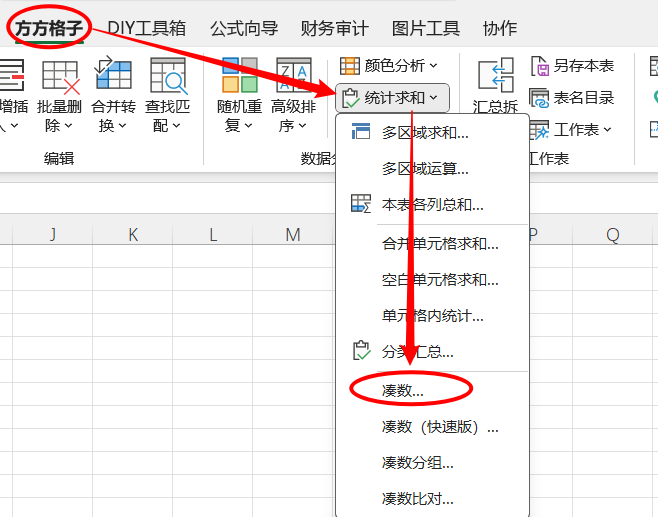Image resolution: width=658 pixels, height=517 pixels.
Task: Click the 另存本表 icon
Action: tap(540, 66)
